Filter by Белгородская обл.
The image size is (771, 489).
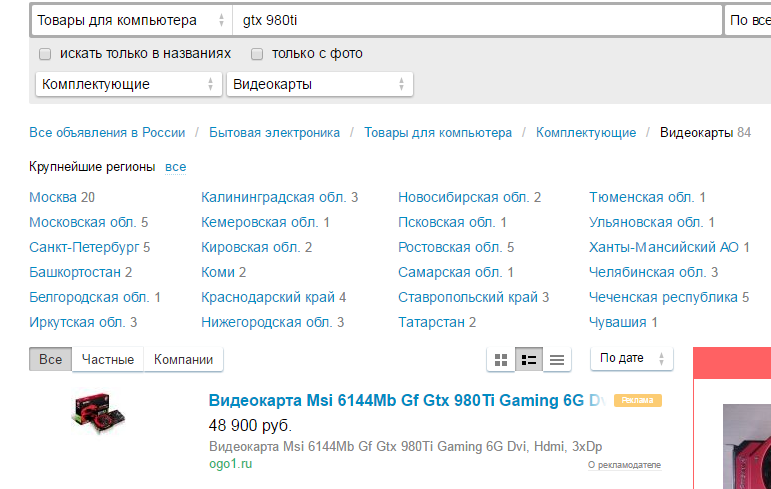(x=89, y=297)
